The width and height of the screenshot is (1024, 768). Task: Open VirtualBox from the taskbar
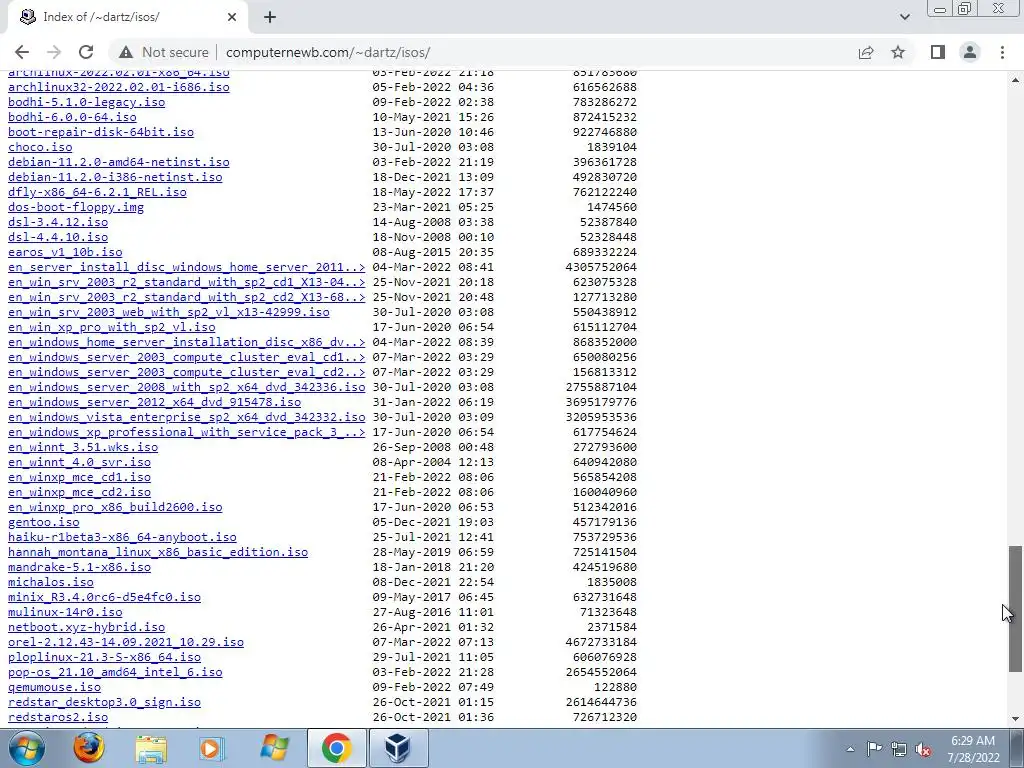click(398, 748)
